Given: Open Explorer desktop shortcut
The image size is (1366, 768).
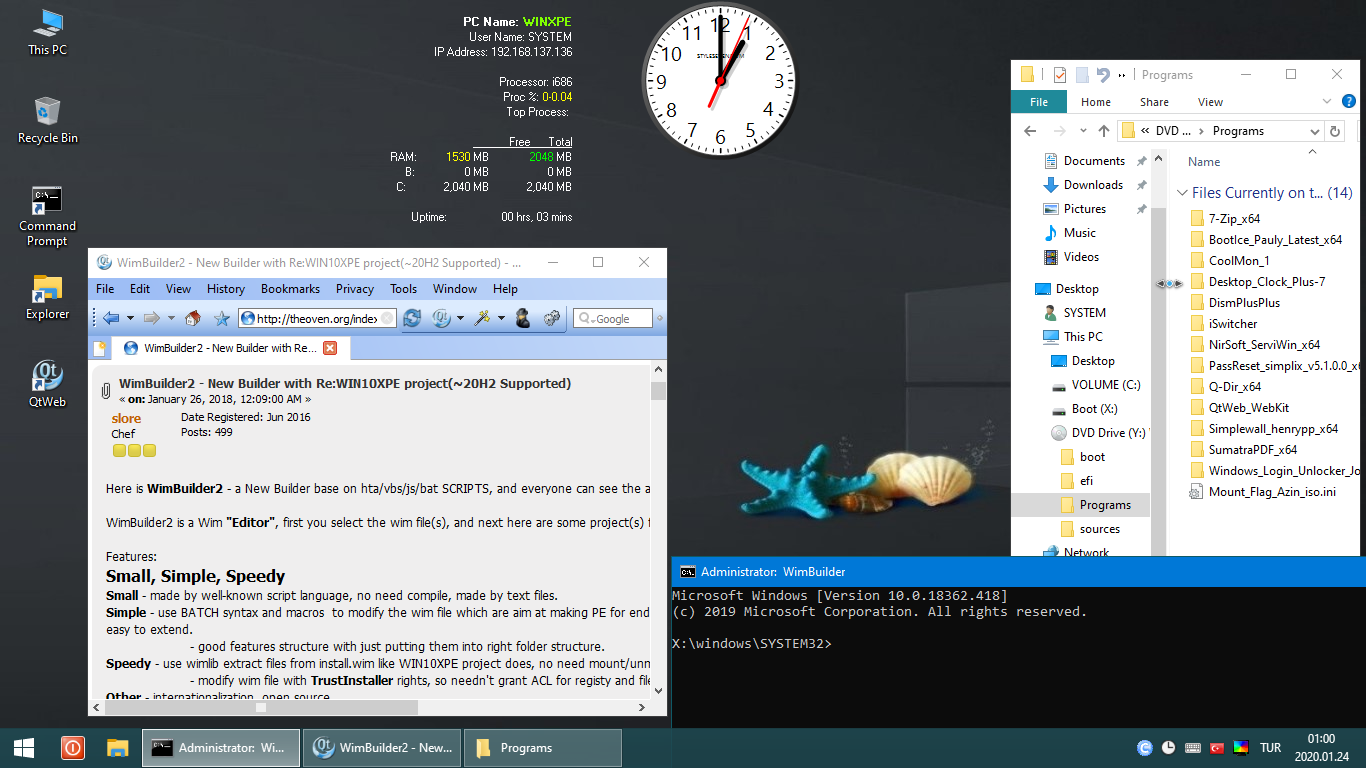Looking at the screenshot, I should (x=47, y=297).
